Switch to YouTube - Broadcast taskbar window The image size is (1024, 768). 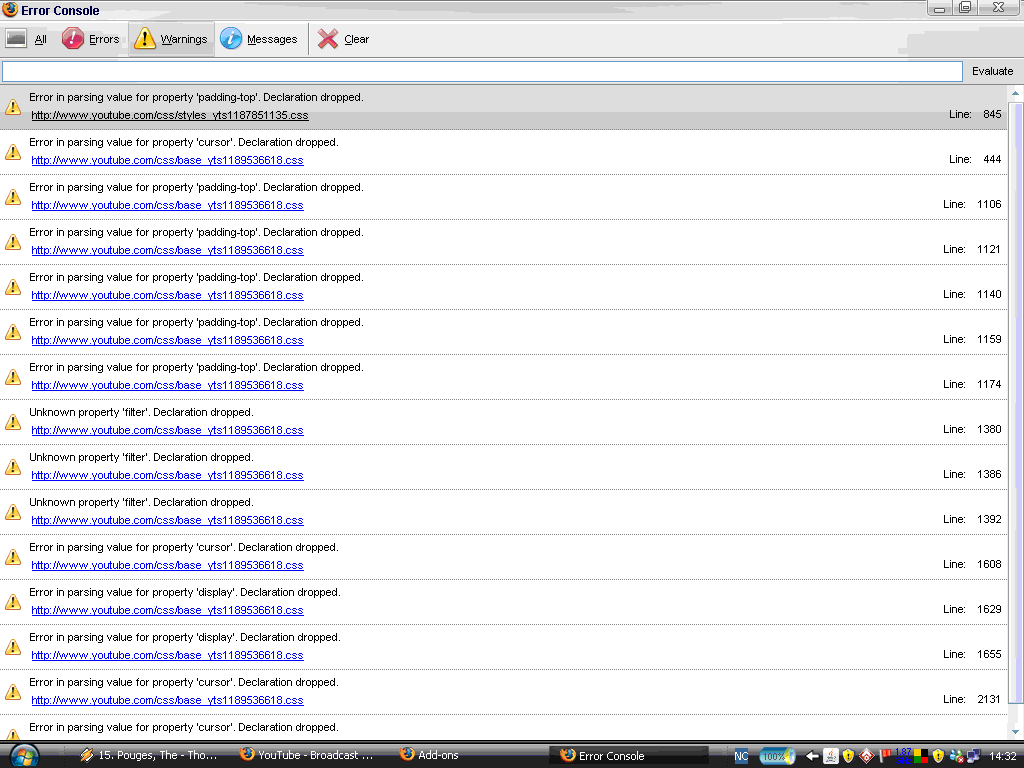point(308,756)
